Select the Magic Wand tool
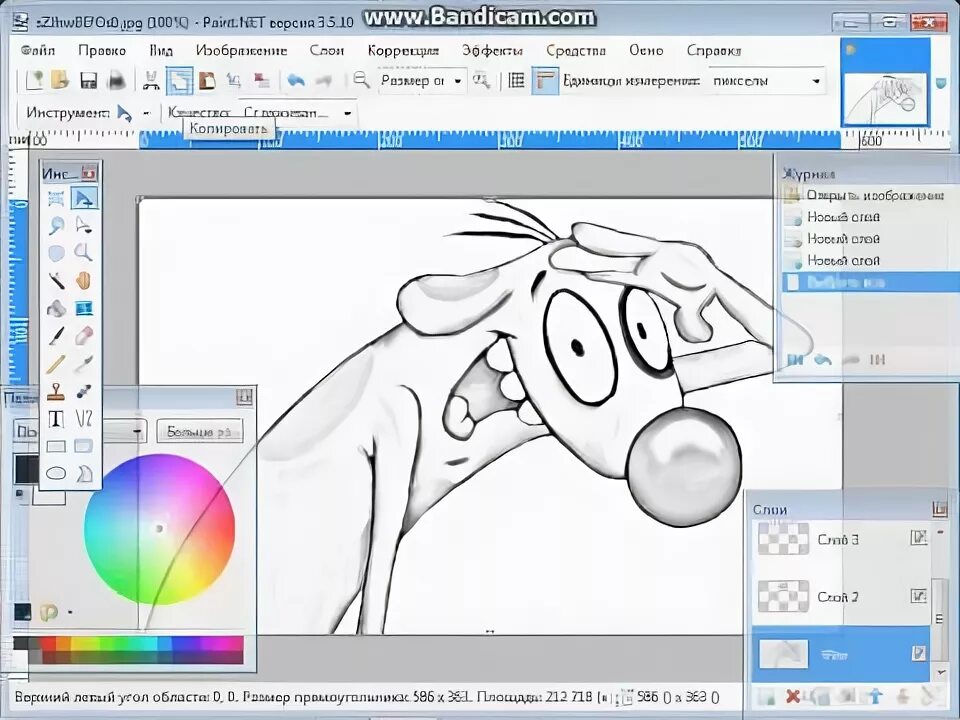 tap(56, 280)
